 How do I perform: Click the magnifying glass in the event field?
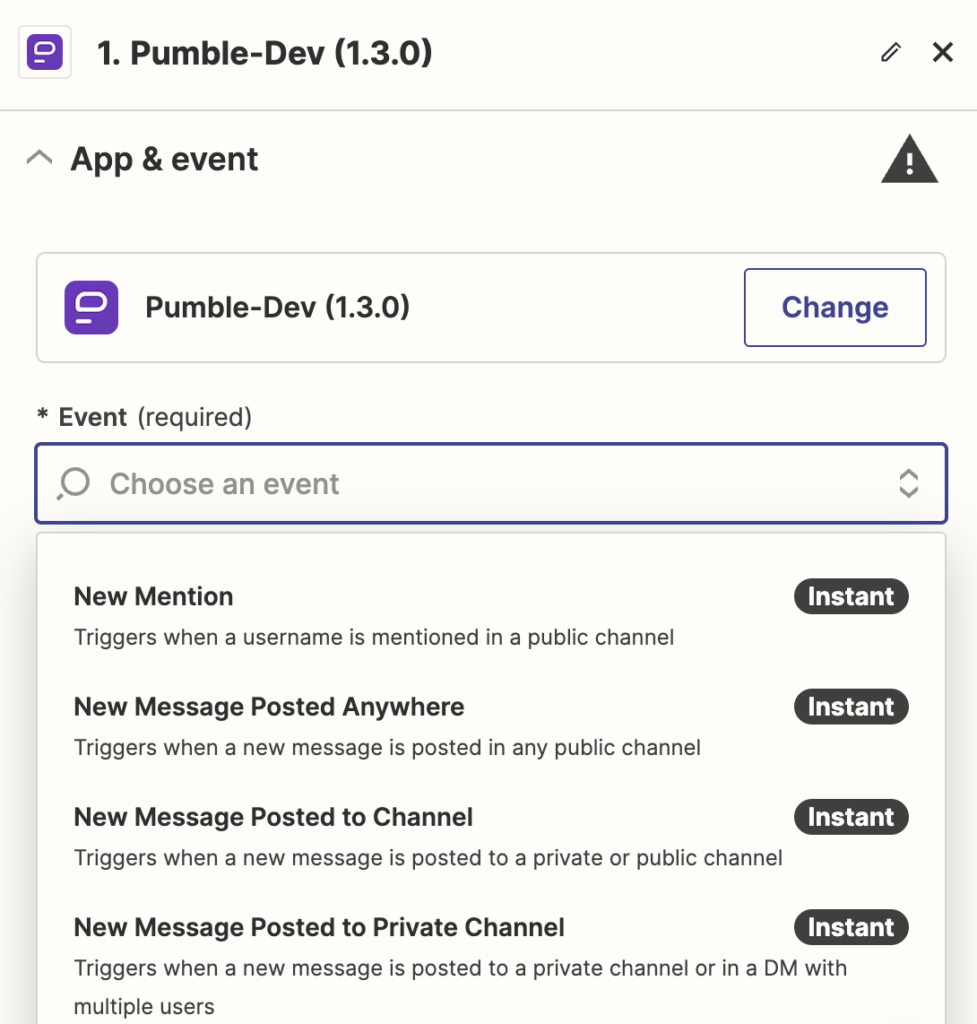72,483
